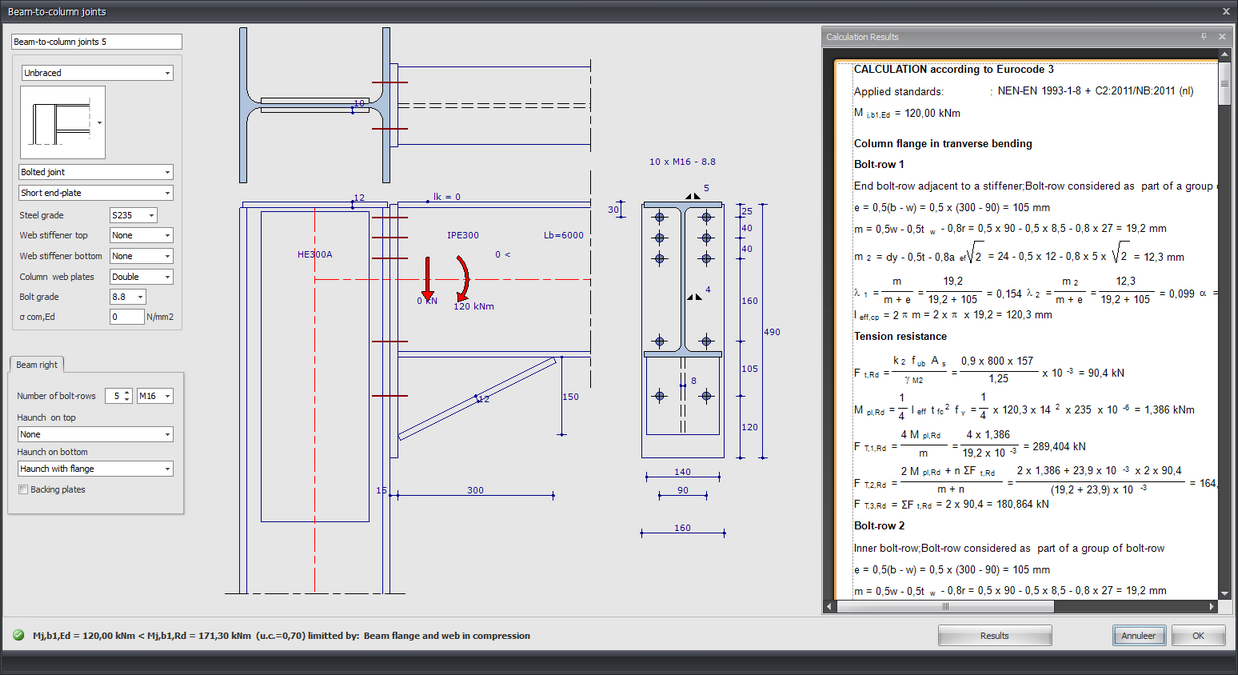Click the Results button
Image resolution: width=1238 pixels, height=675 pixels.
995,635
